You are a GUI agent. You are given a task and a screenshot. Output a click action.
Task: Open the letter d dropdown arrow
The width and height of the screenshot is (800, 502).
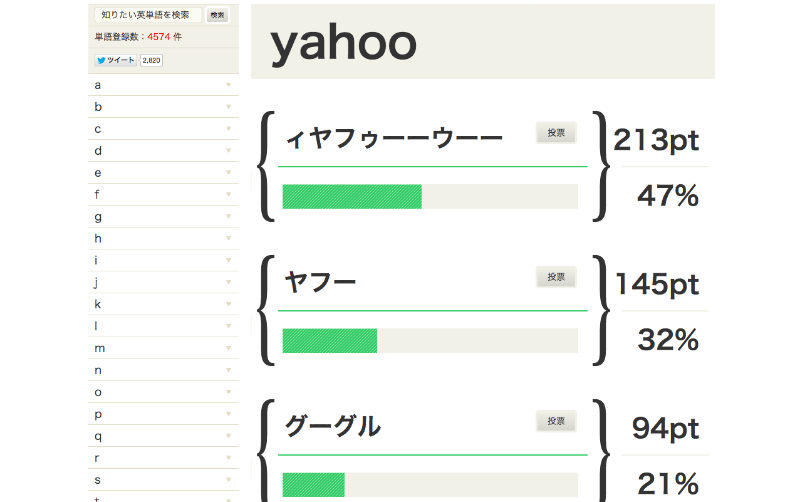(229, 150)
